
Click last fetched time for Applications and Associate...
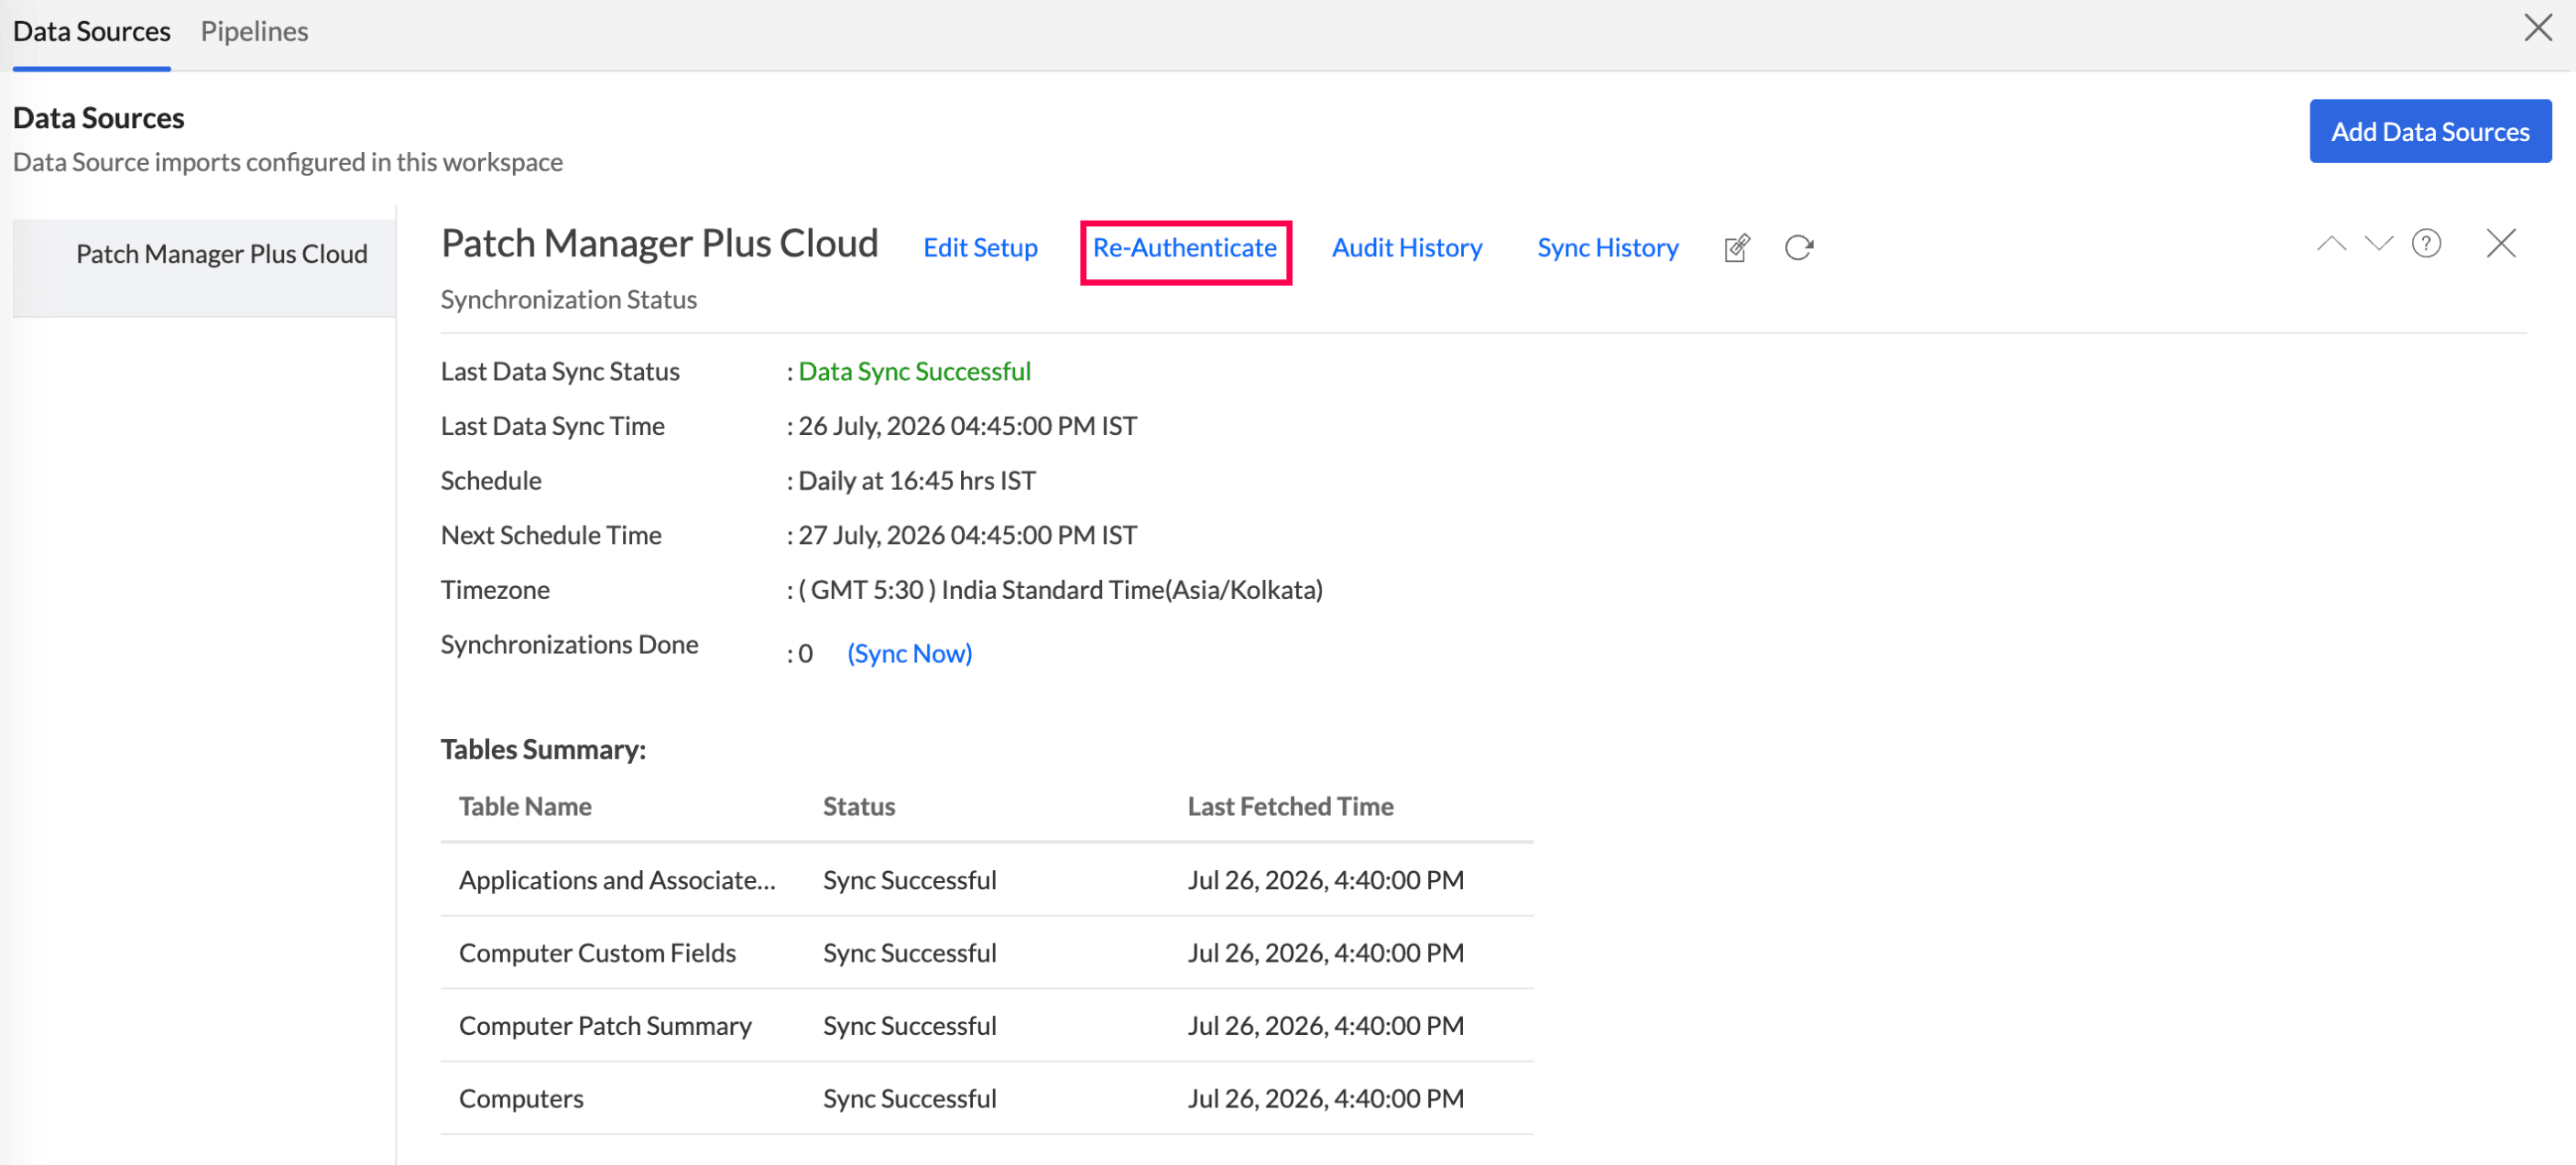[x=1326, y=880]
